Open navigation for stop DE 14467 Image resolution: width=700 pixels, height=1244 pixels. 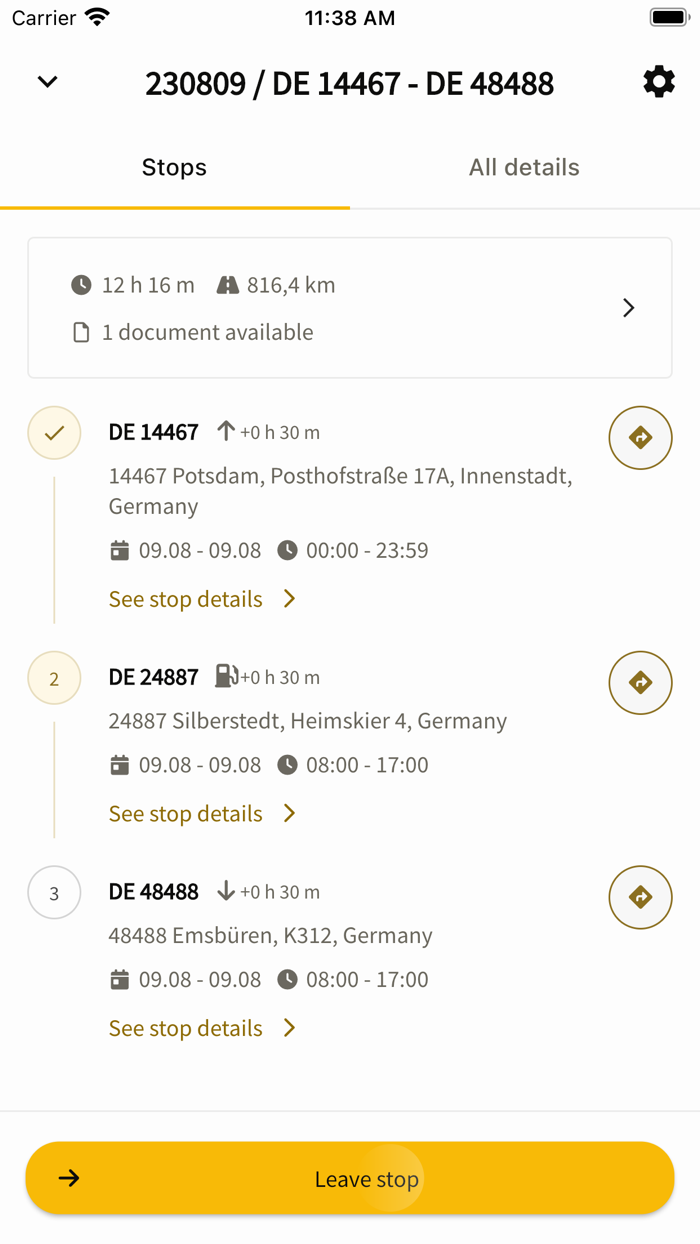(x=640, y=438)
